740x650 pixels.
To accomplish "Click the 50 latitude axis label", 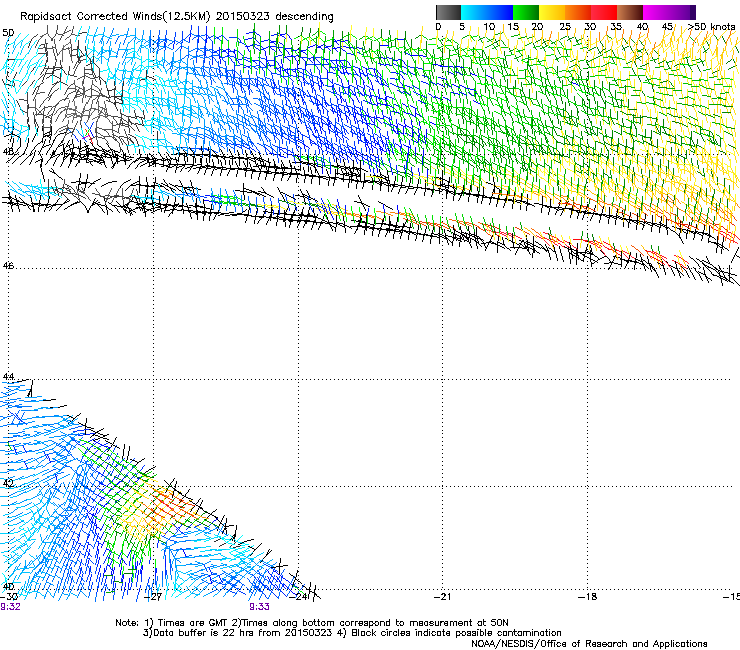I will tap(8, 33).
